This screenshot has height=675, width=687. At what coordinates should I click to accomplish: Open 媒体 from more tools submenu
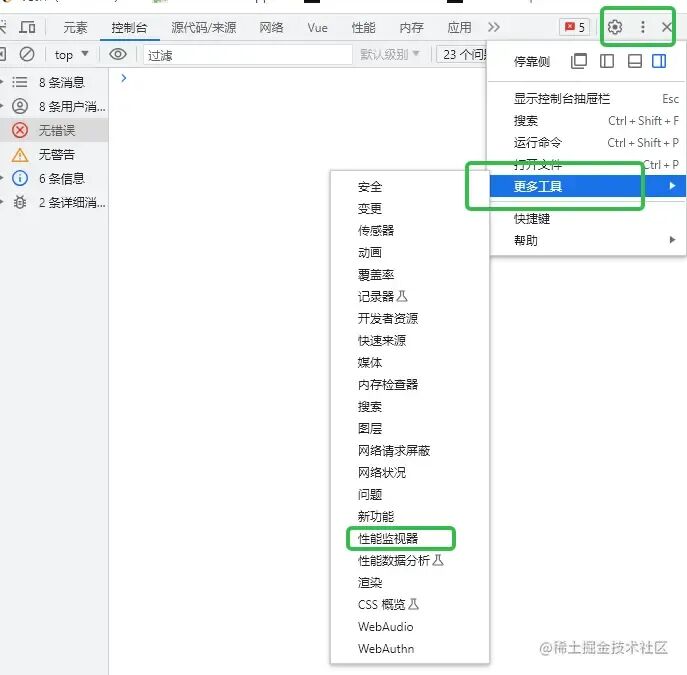pyautogui.click(x=410, y=363)
